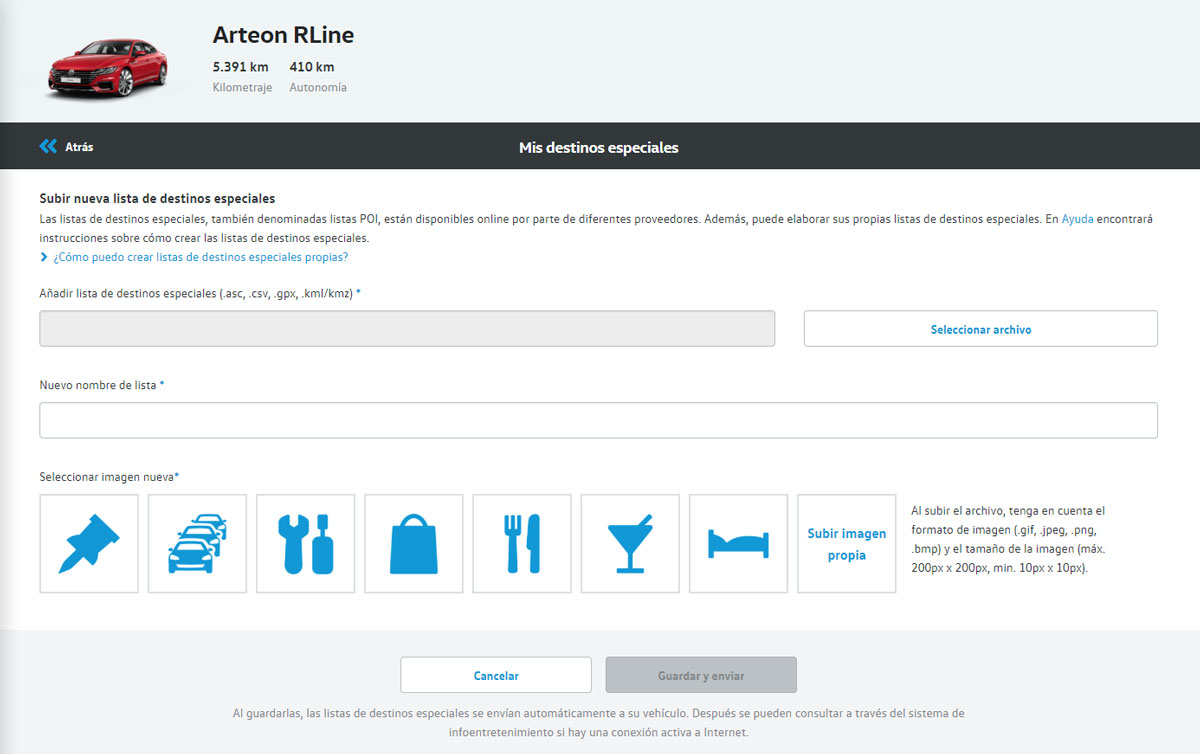
Task: Click the double-chevron back arrow icon
Action: [48, 147]
